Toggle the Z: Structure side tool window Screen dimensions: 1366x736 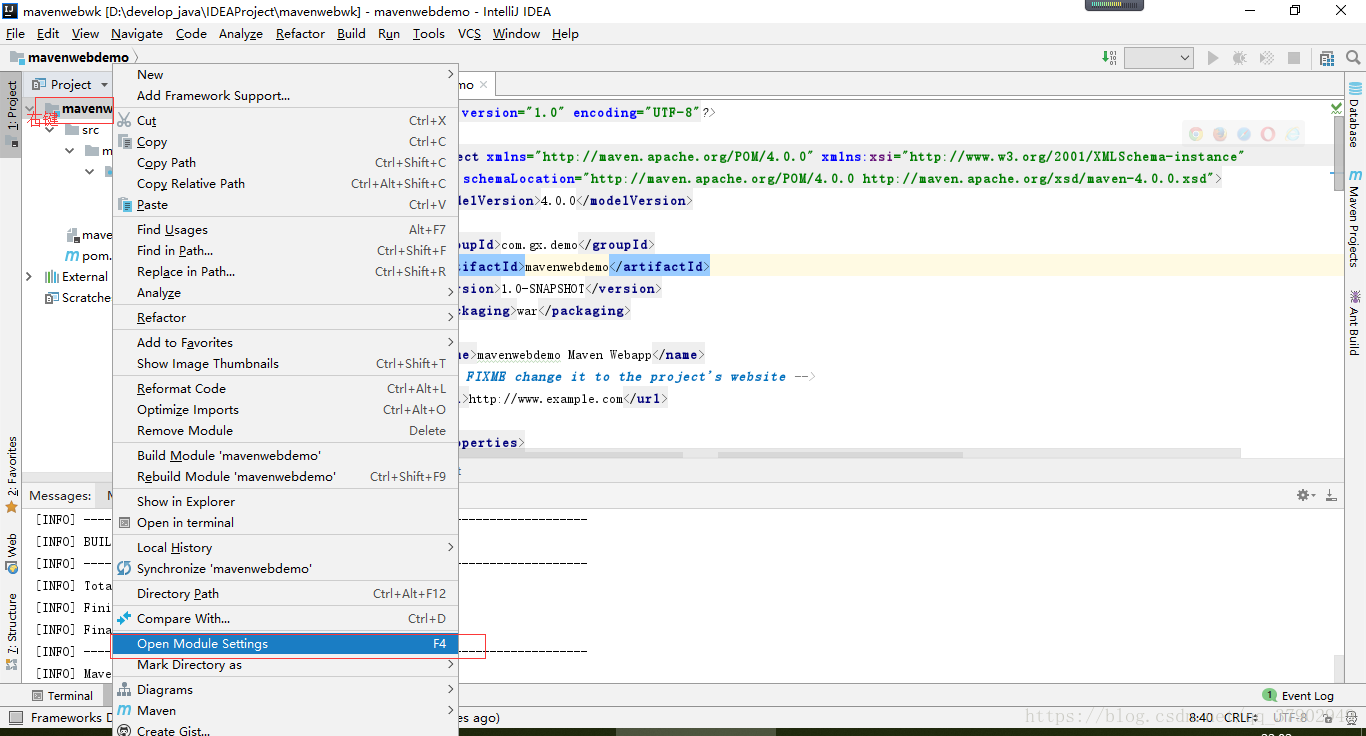click(x=11, y=630)
